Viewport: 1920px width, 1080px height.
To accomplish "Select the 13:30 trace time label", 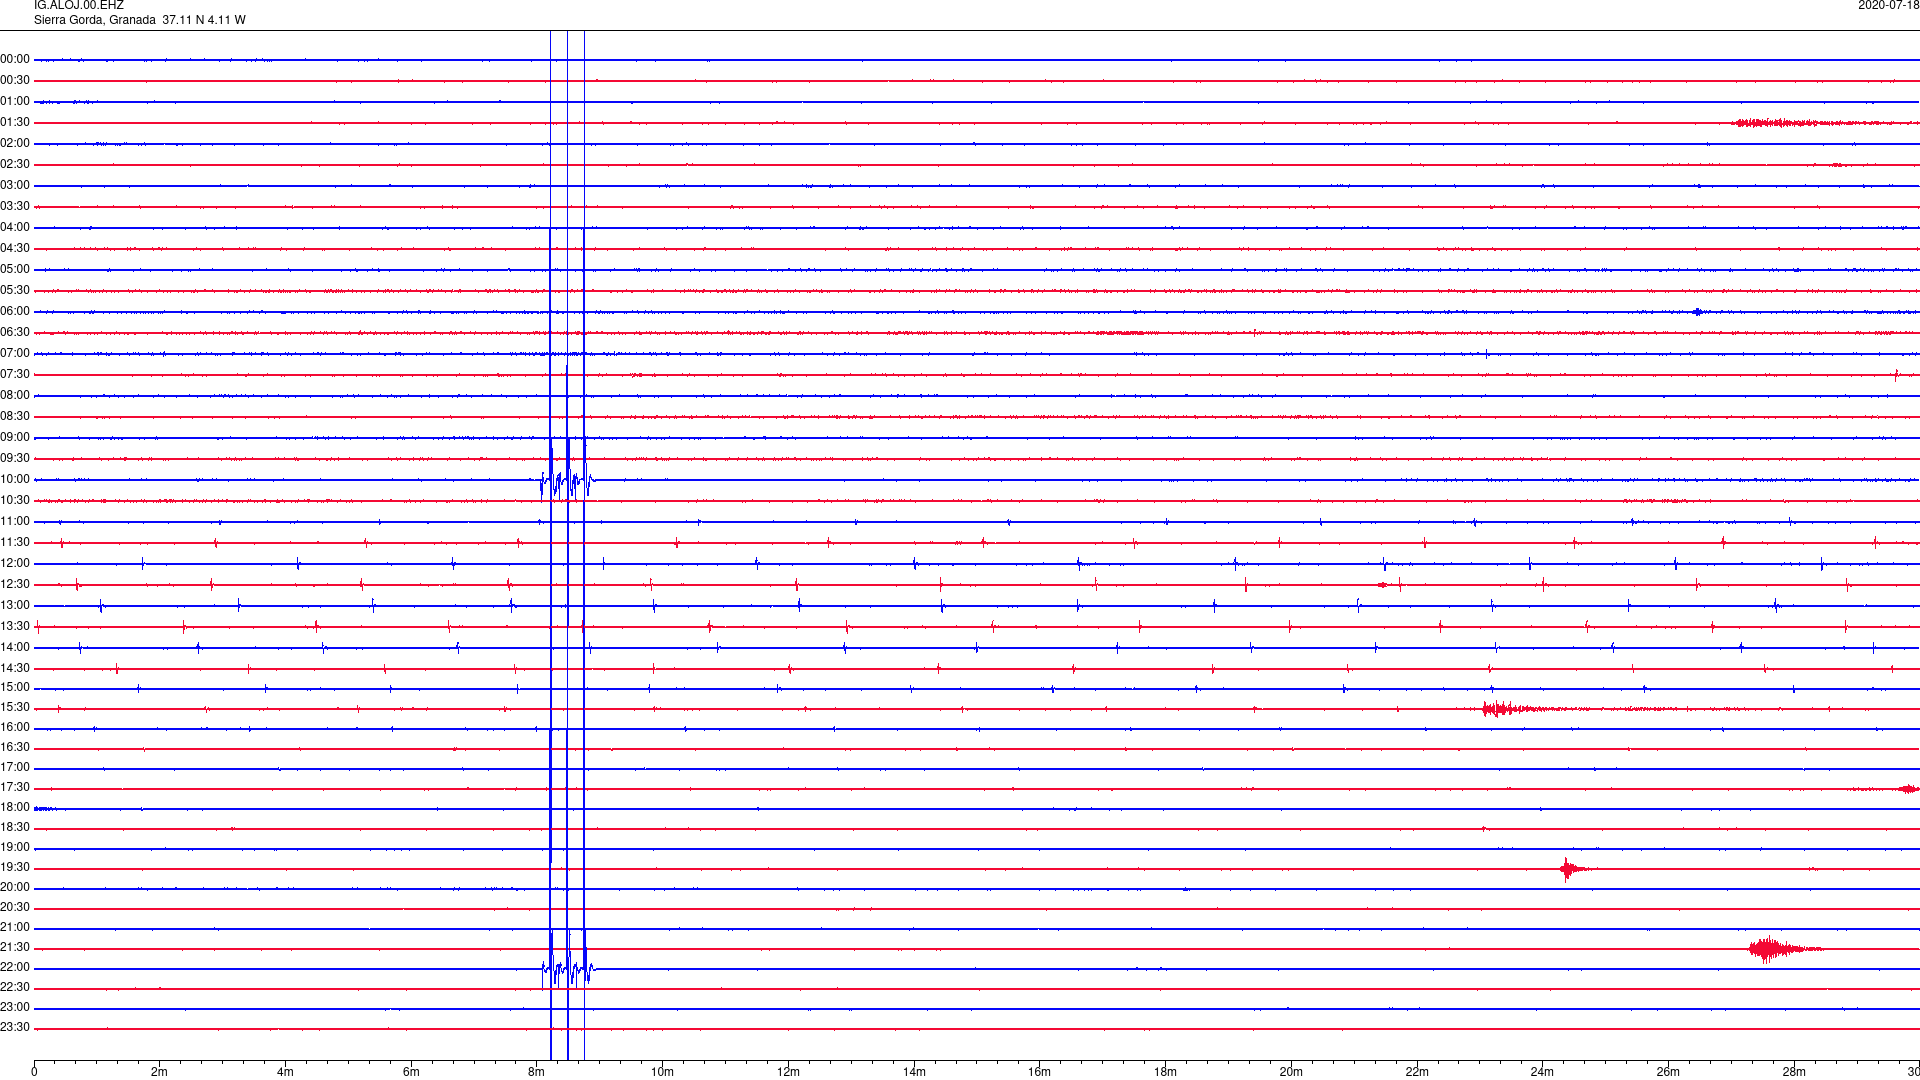I will (15, 627).
